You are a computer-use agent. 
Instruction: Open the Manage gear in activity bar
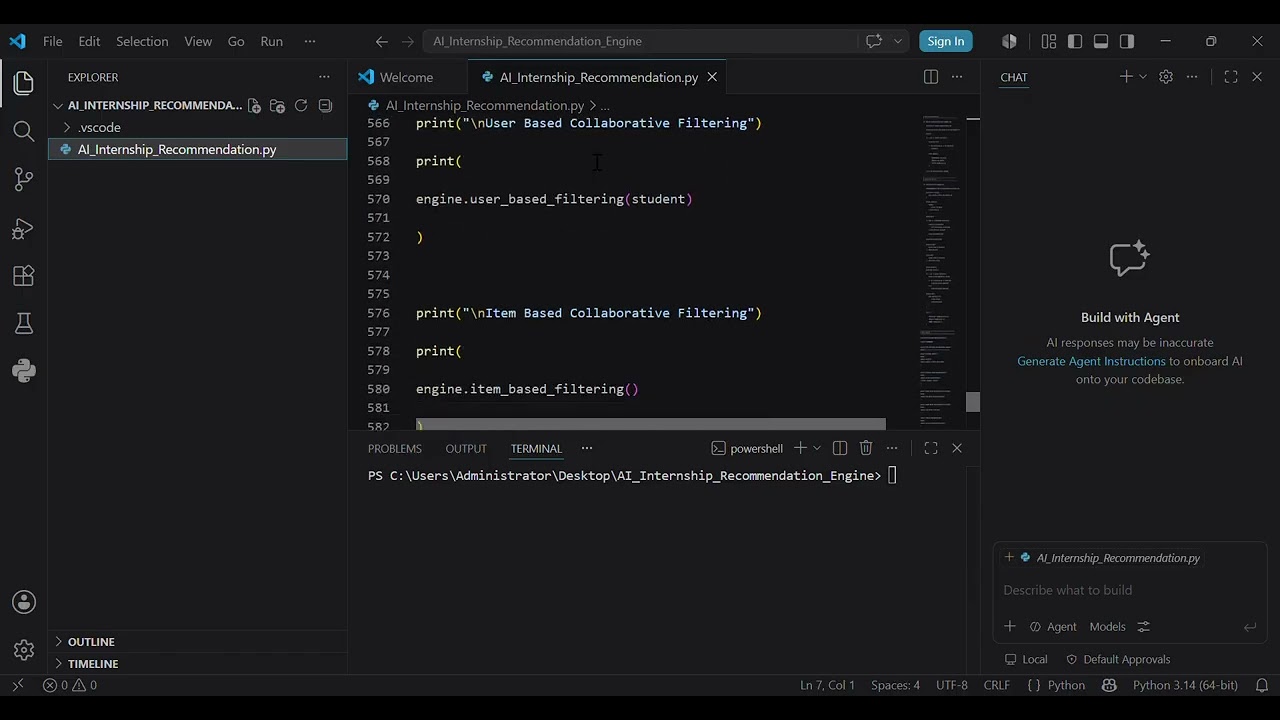point(24,650)
